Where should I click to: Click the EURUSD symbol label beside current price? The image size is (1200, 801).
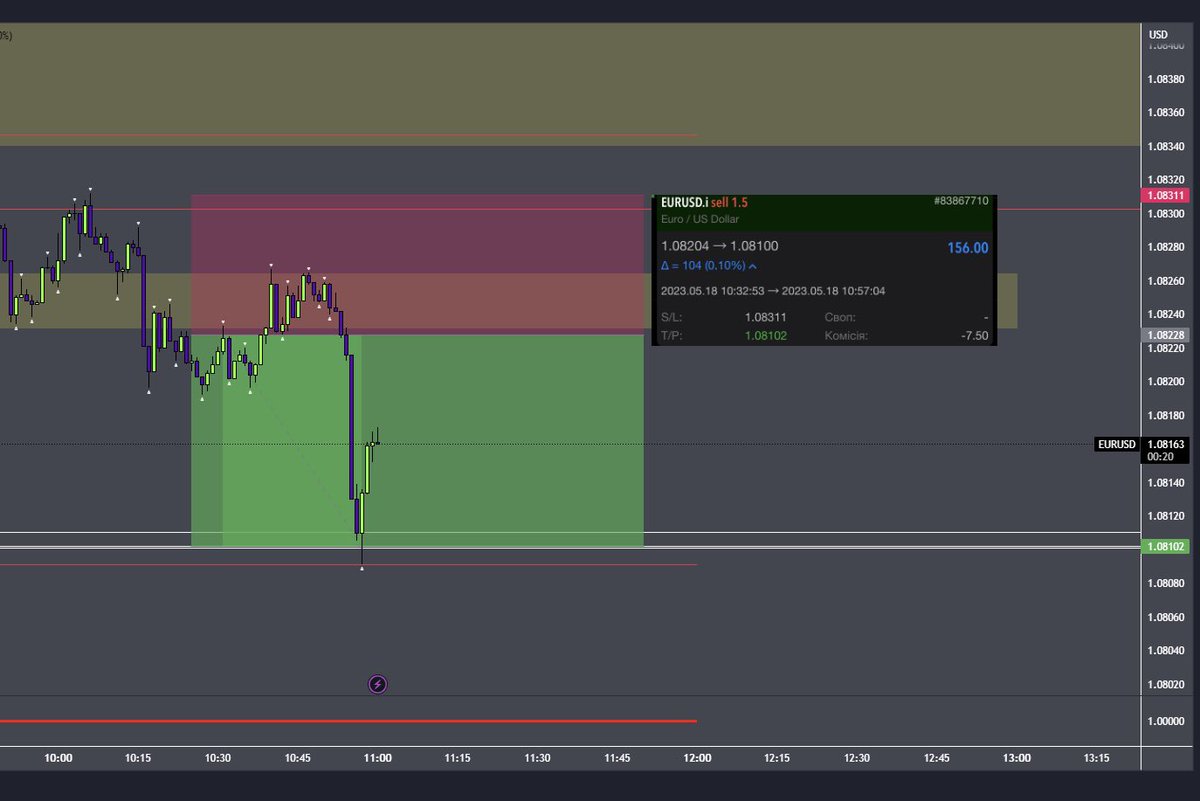coord(1117,444)
